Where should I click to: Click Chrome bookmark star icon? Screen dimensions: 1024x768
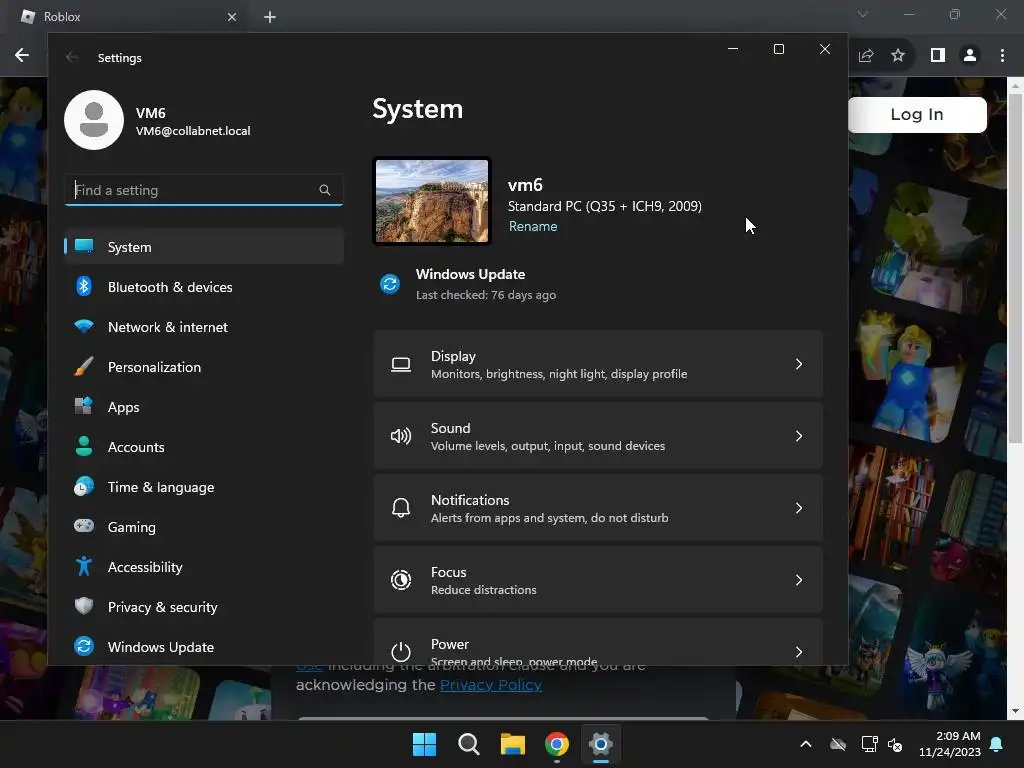coord(898,56)
